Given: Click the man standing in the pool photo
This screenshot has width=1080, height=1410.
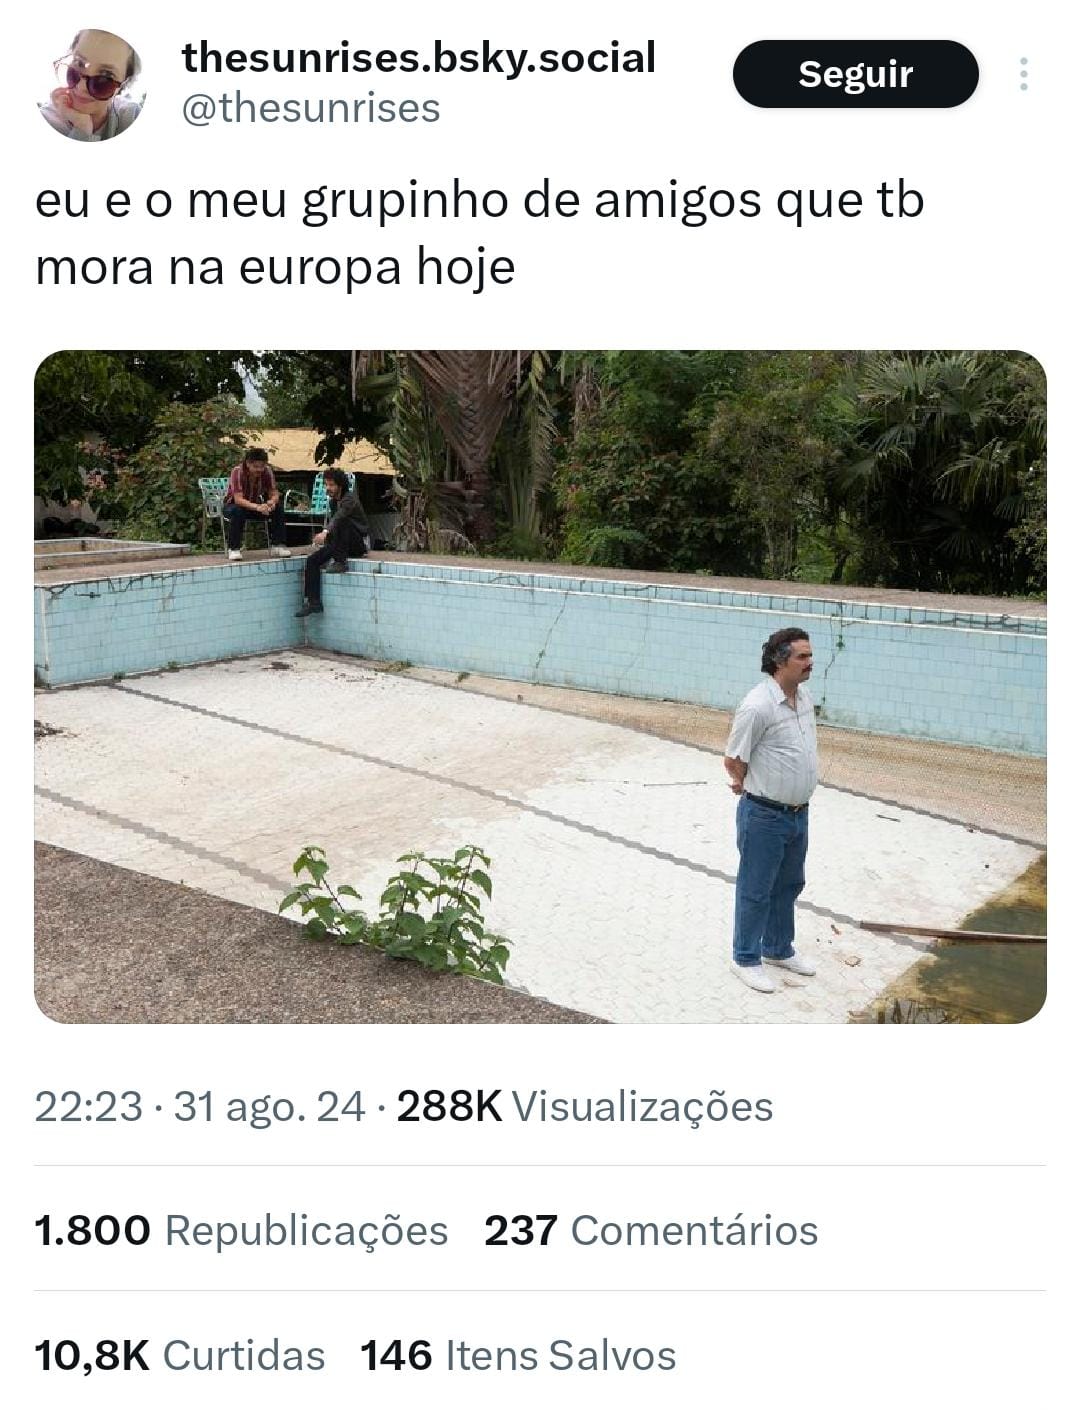Looking at the screenshot, I should pyautogui.click(x=773, y=810).
